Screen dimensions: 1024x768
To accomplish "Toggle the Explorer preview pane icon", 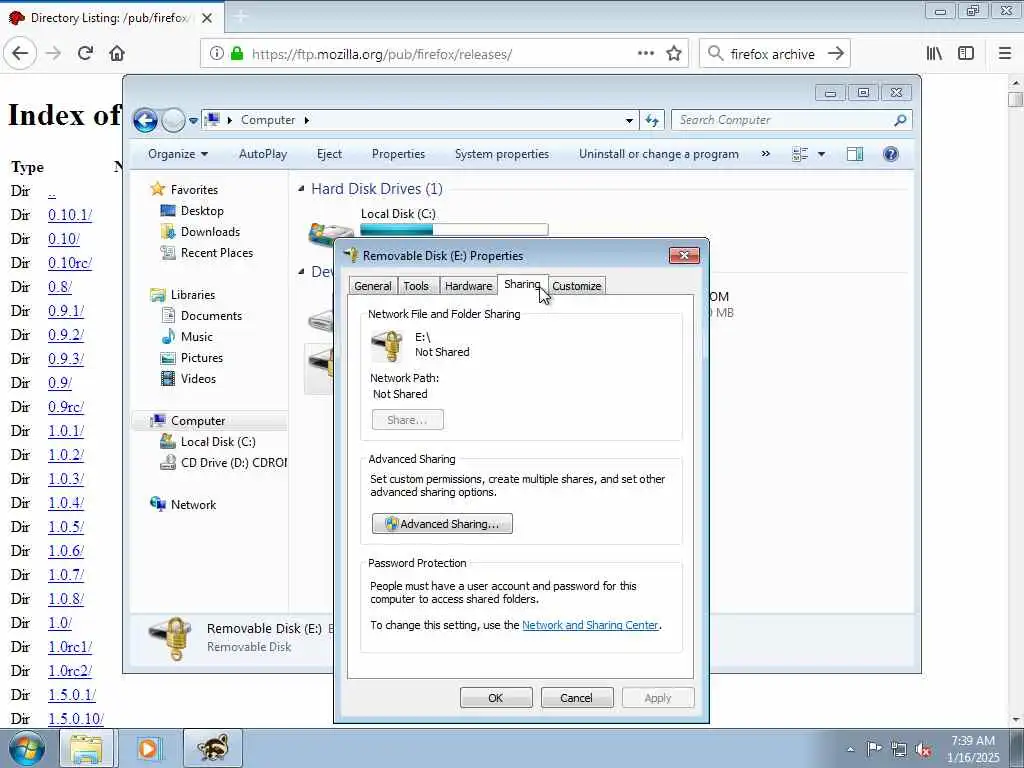I will (x=855, y=154).
